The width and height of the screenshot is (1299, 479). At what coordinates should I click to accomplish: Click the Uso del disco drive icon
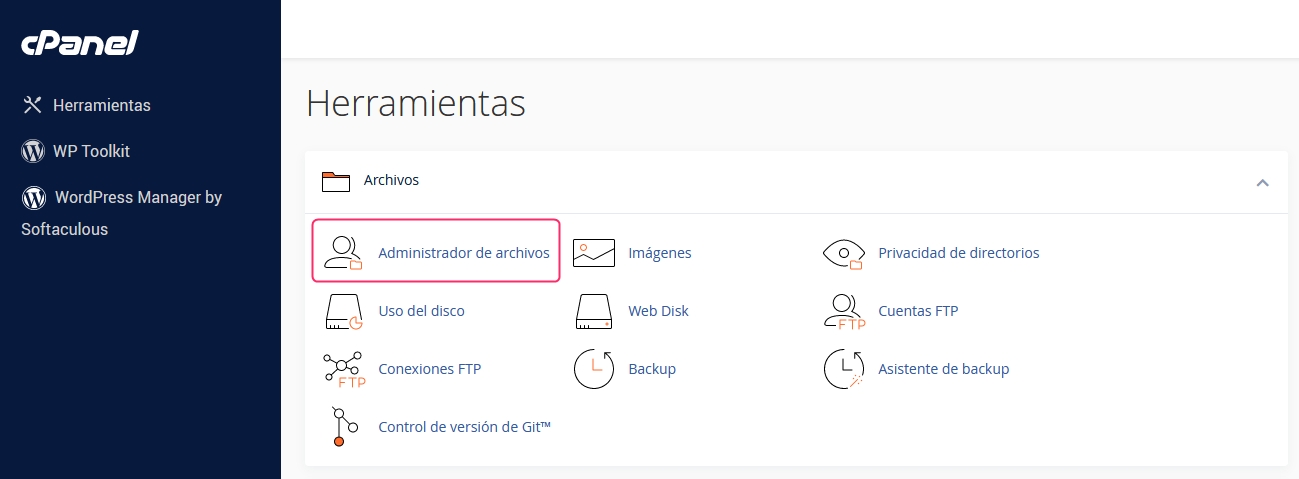pos(343,312)
